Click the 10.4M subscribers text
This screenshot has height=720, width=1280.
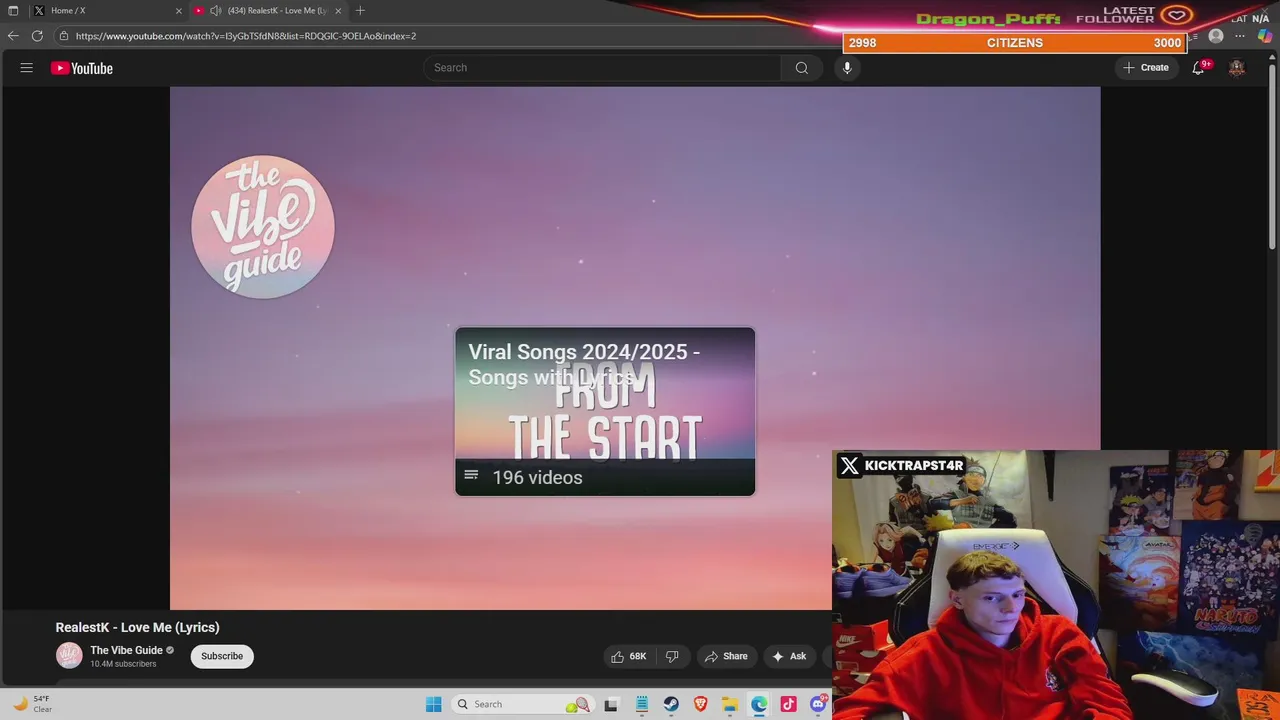(123, 664)
